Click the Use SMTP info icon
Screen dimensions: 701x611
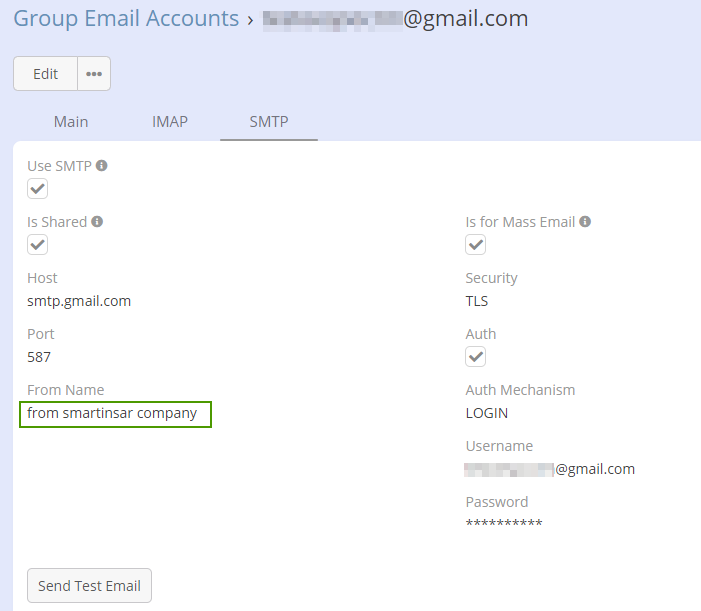[101, 166]
